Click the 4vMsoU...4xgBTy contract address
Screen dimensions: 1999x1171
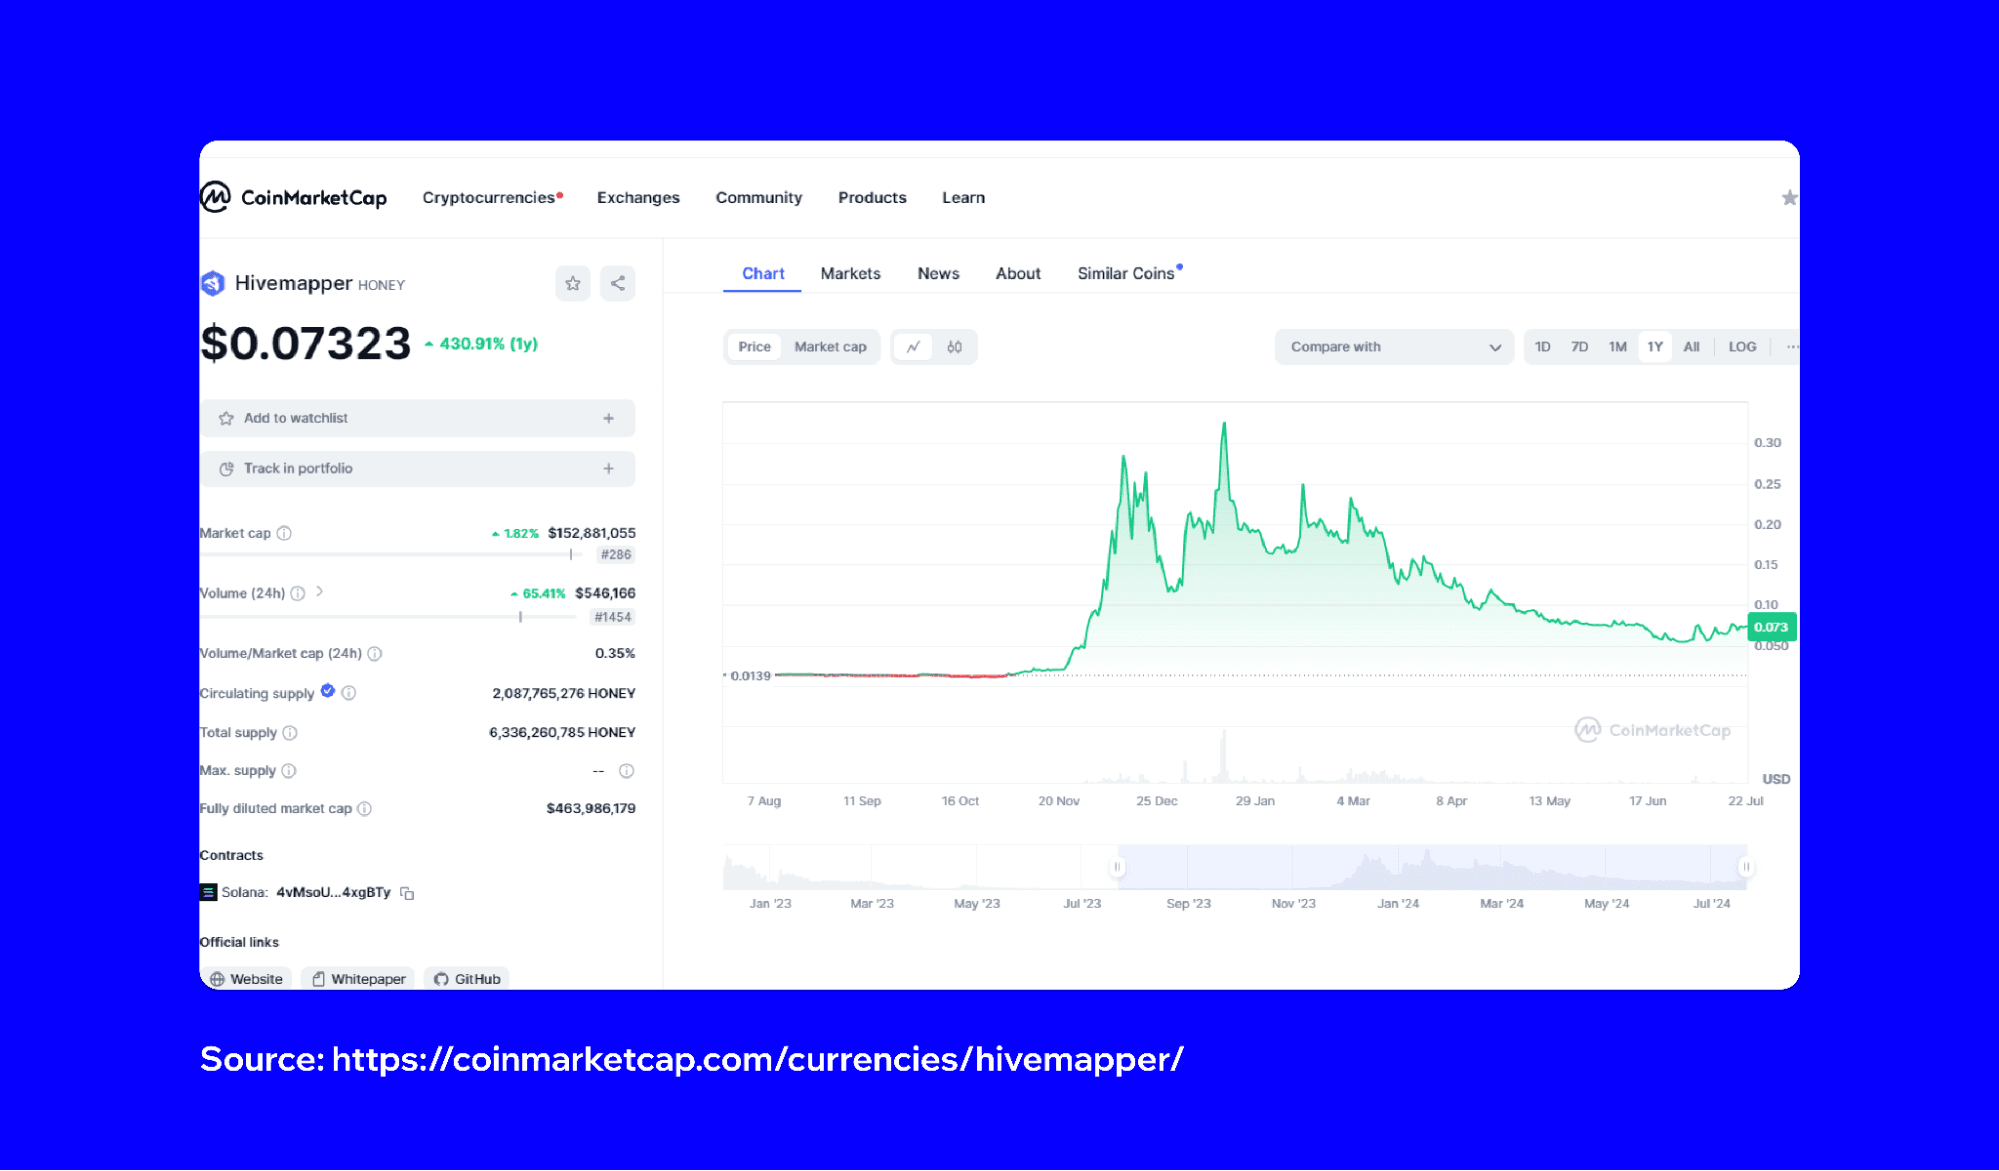click(x=333, y=892)
